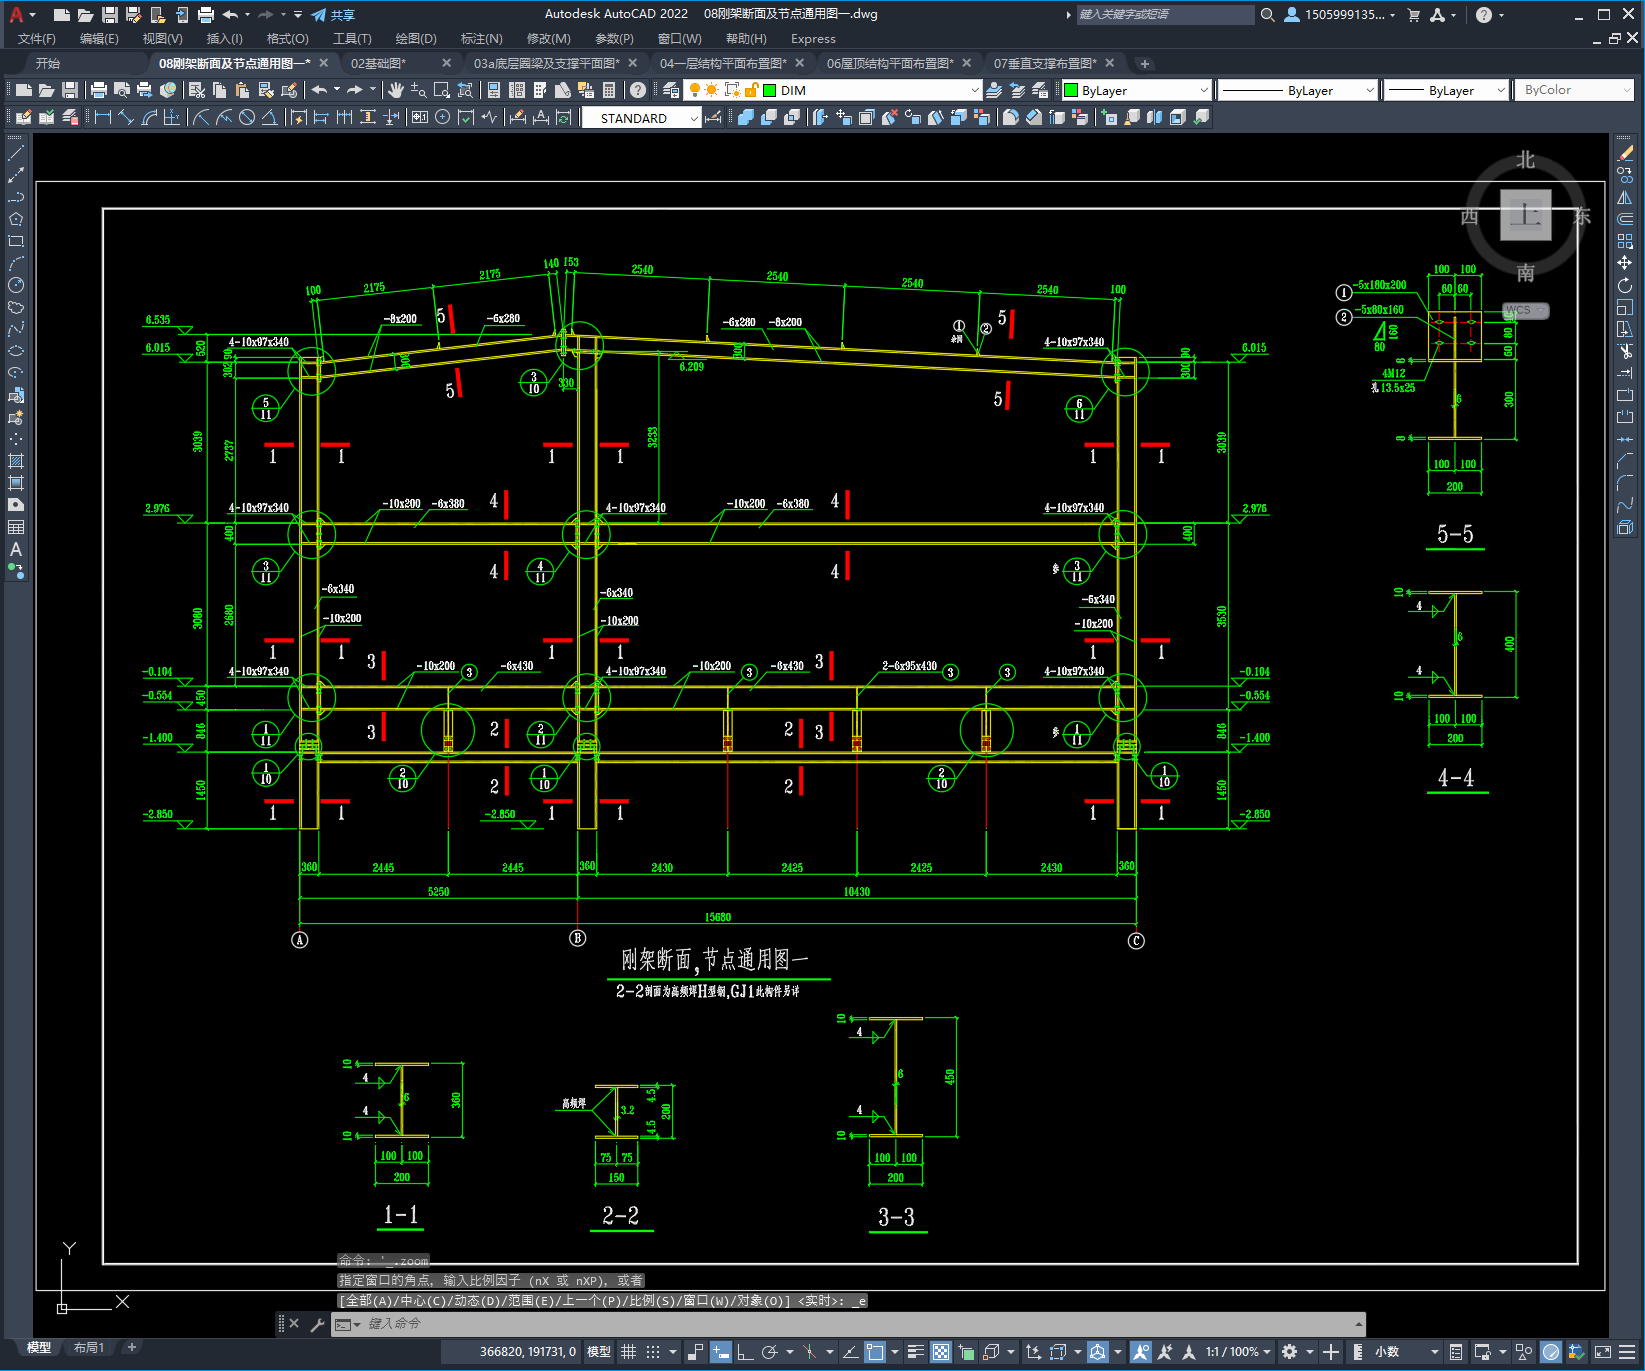The image size is (1645, 1371).
Task: Switch to the 布局1 layout tab
Action: coord(89,1348)
